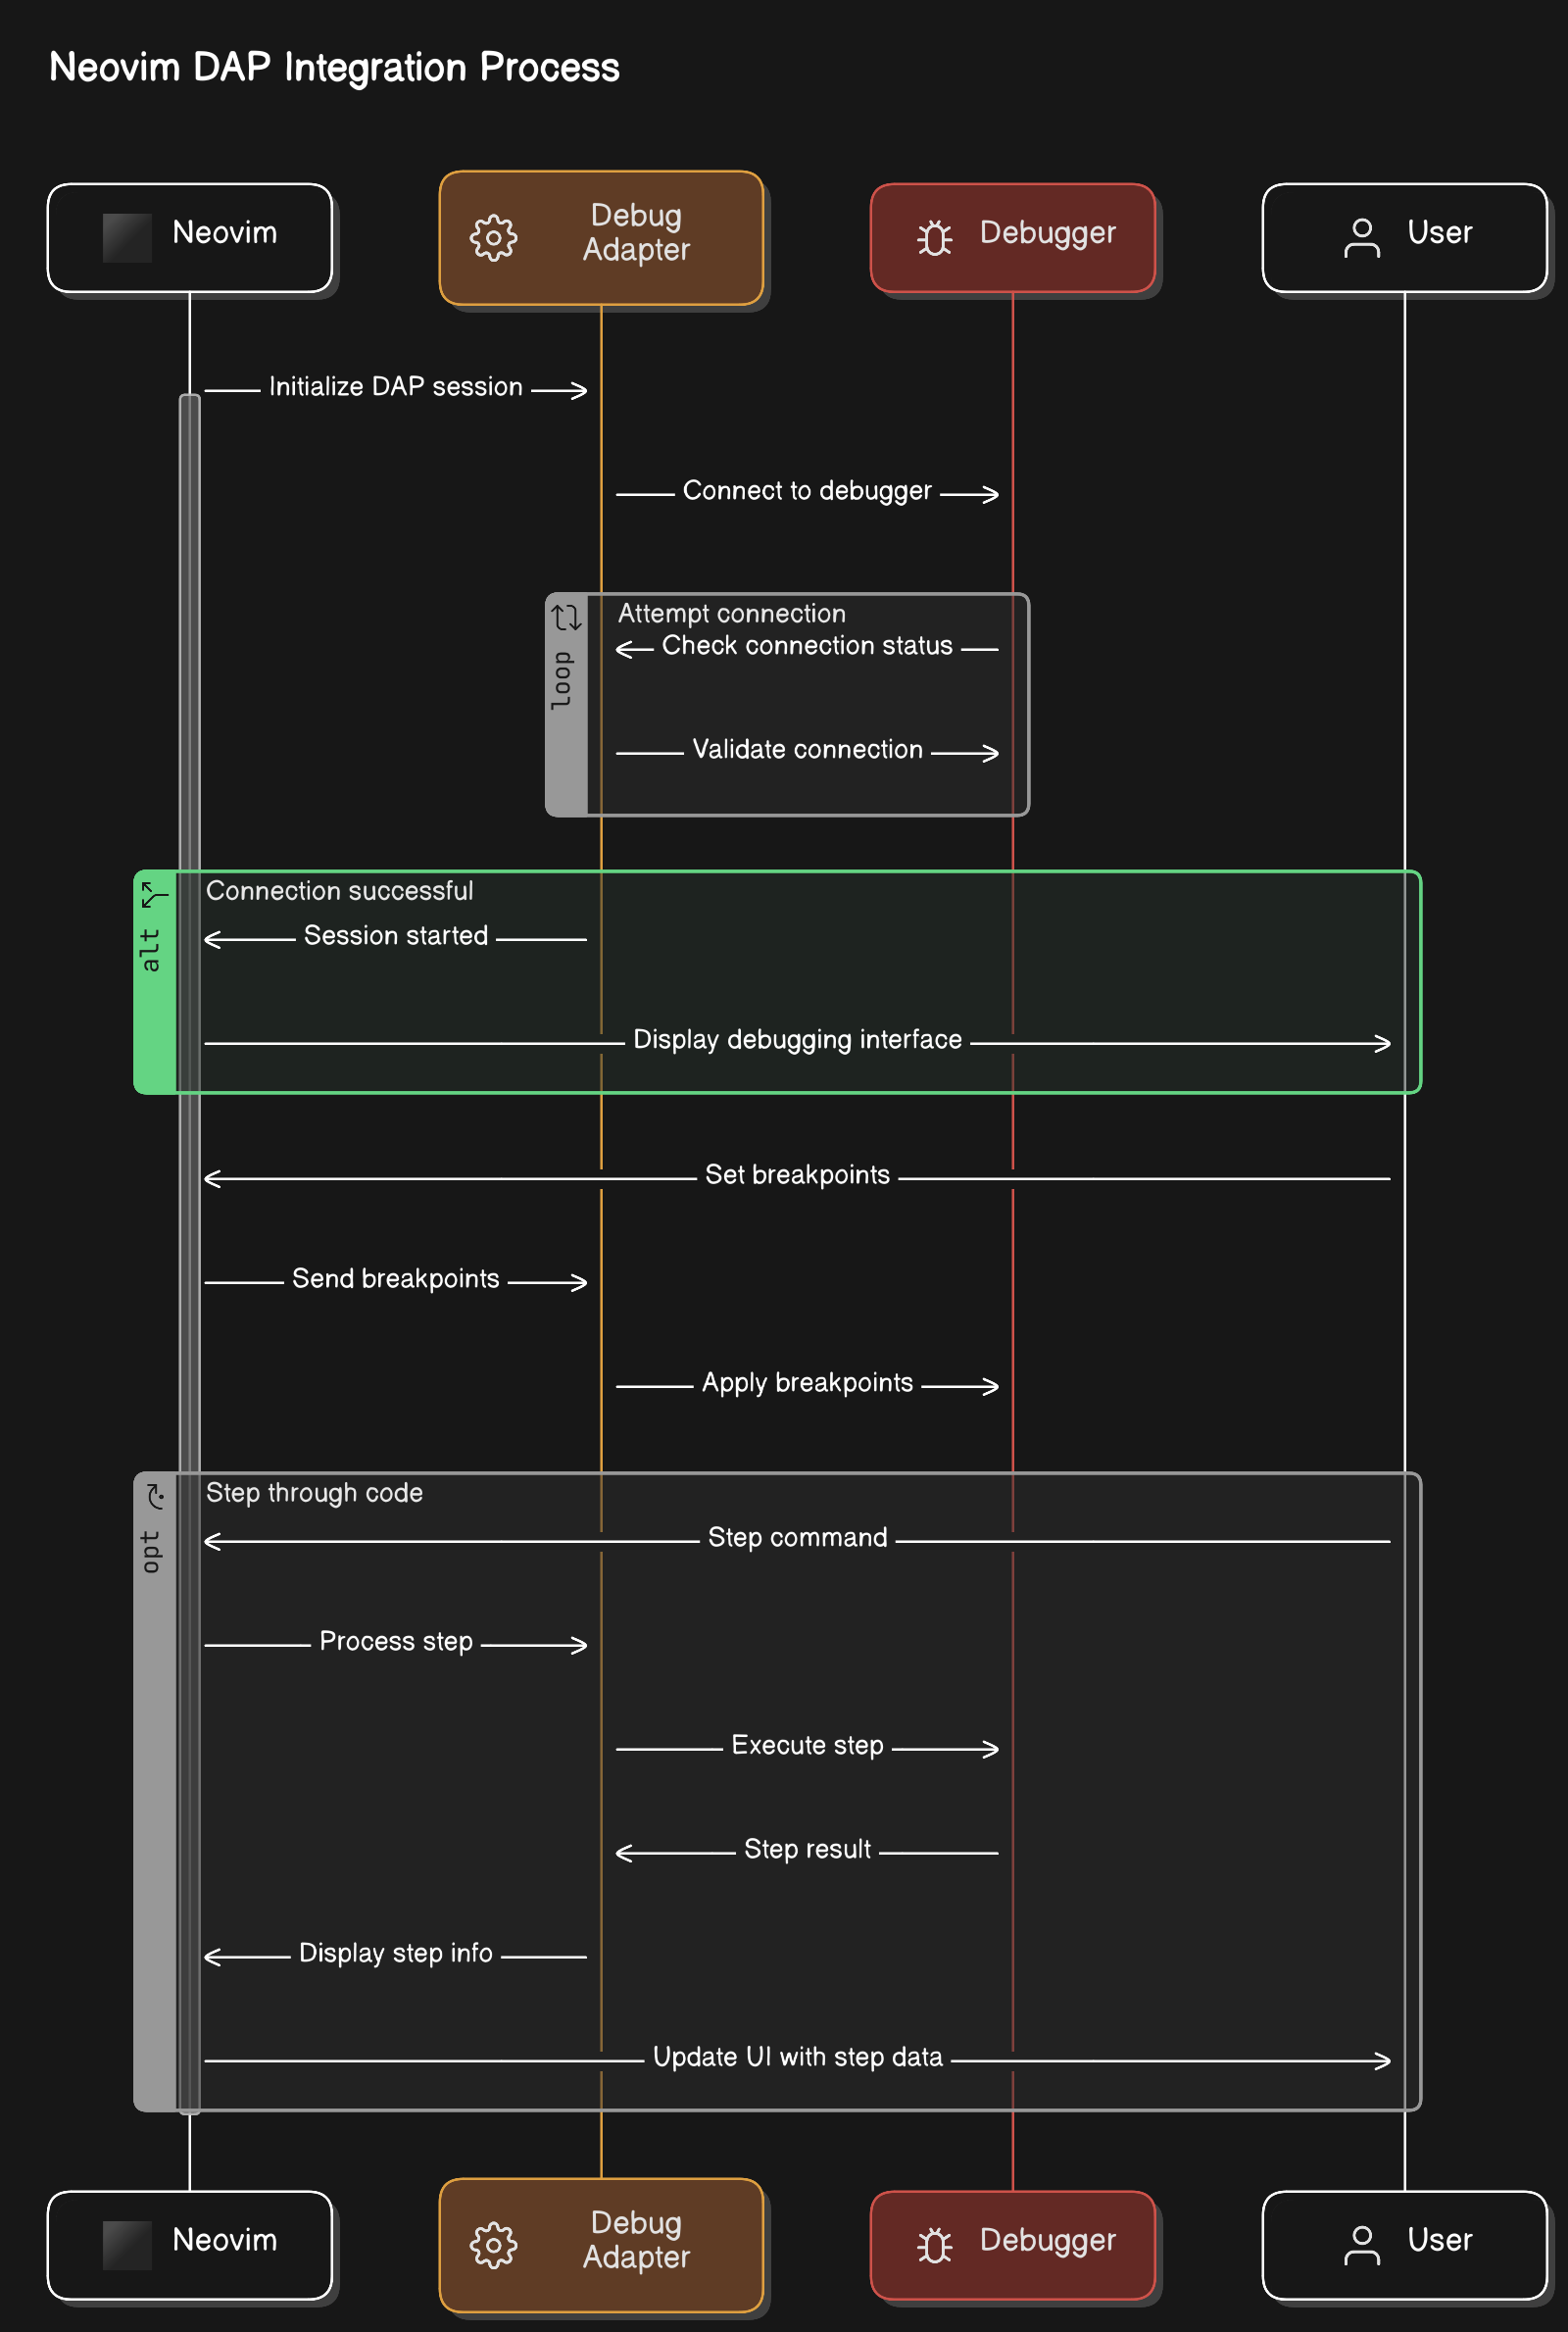Click the 'Attempt connection' loop heading
This screenshot has height=2332, width=1568.
pyautogui.click(x=732, y=614)
